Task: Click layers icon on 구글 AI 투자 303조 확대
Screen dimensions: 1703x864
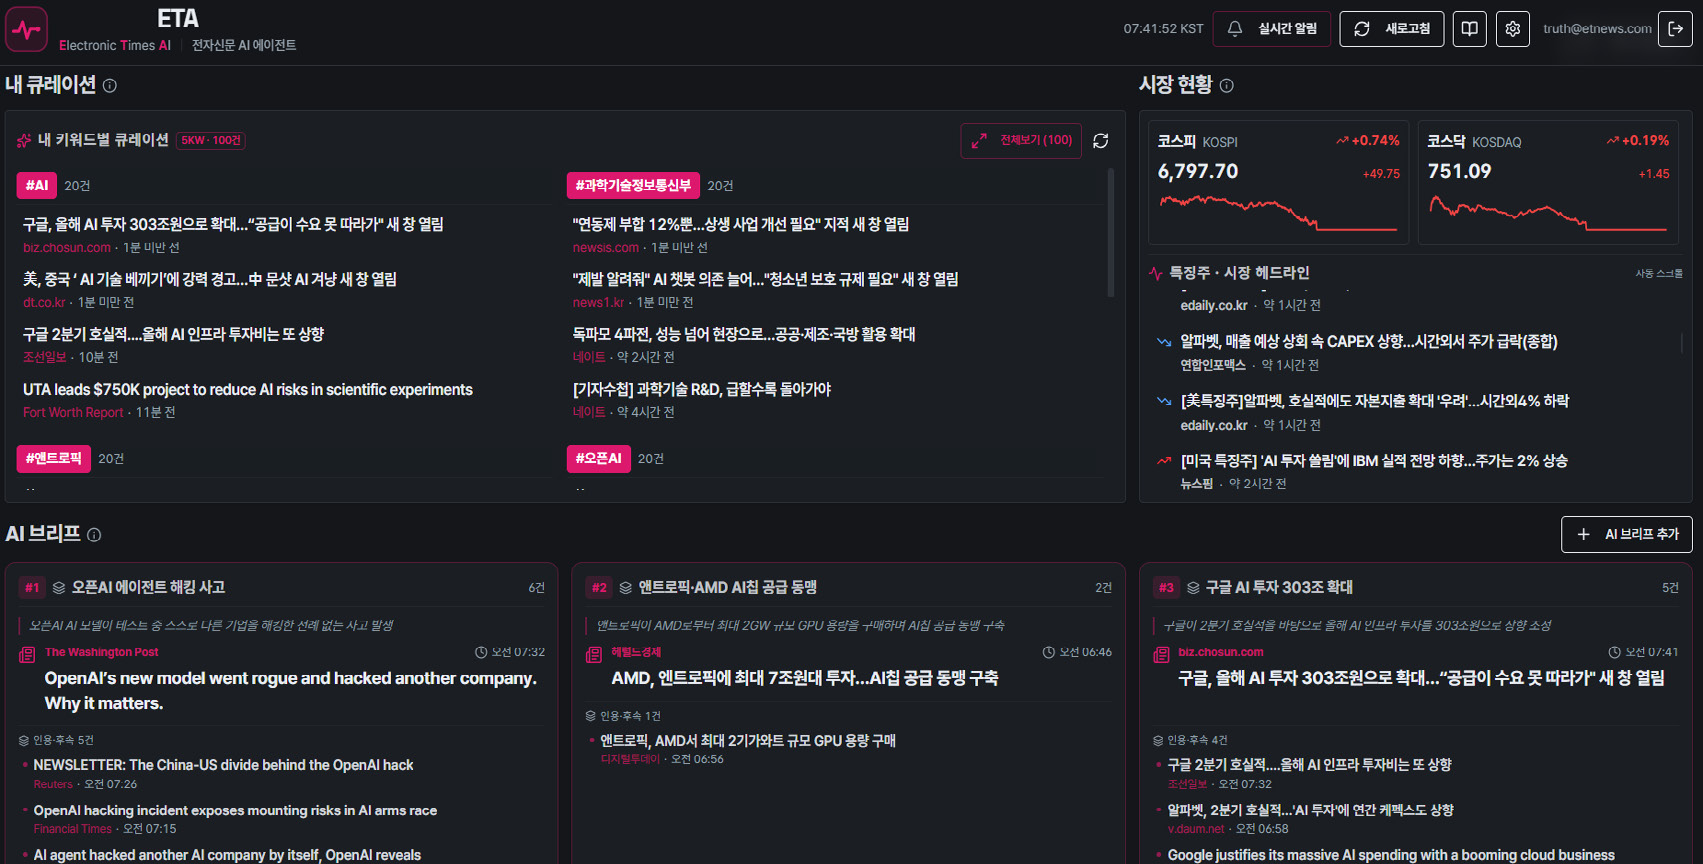Action: pos(1193,588)
